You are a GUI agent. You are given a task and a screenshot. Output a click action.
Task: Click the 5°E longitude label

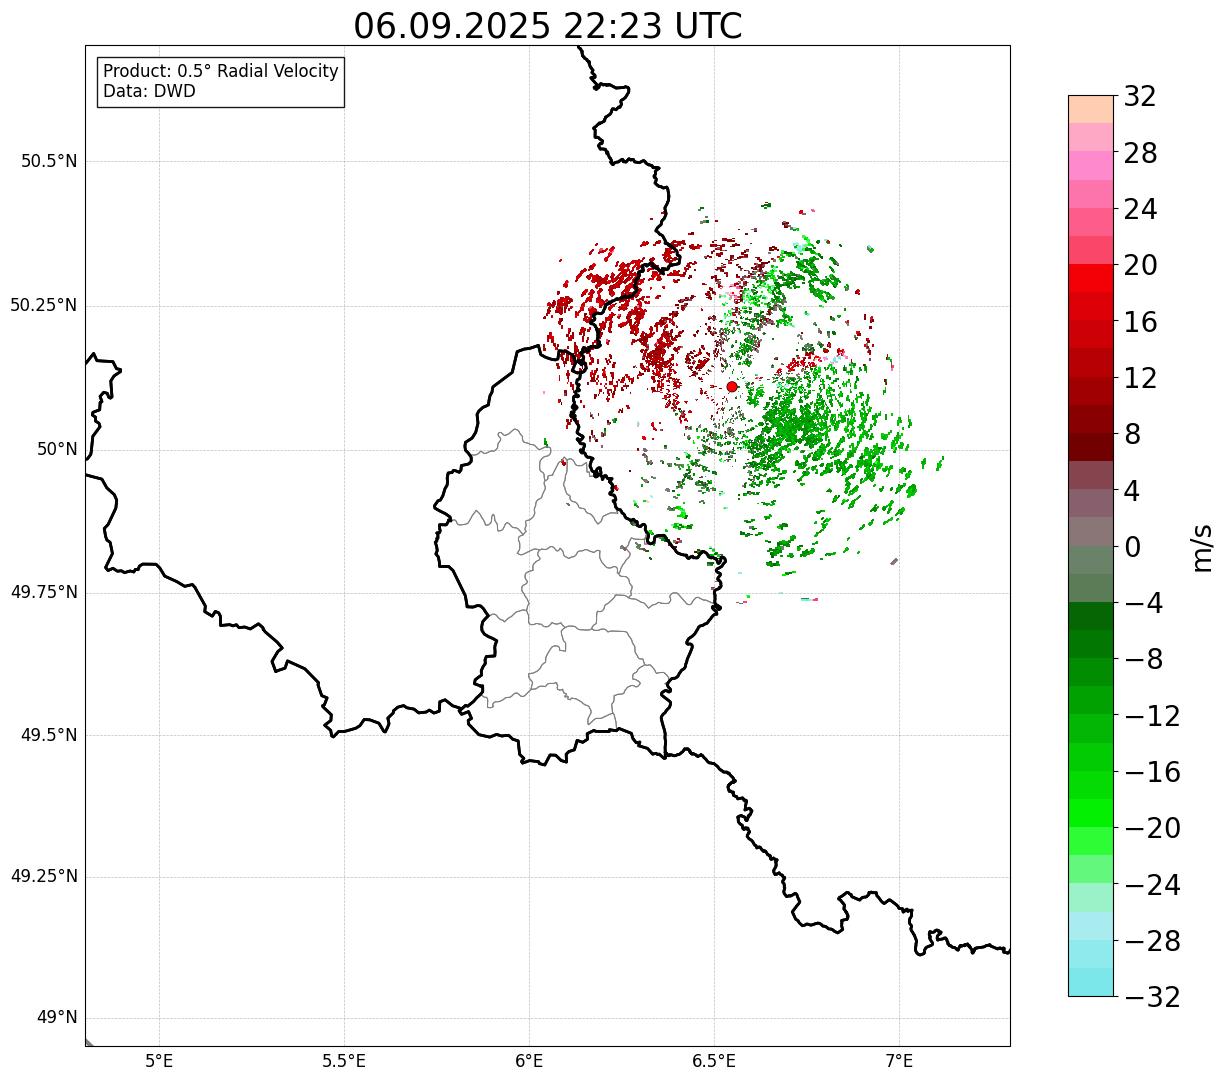click(x=159, y=1060)
